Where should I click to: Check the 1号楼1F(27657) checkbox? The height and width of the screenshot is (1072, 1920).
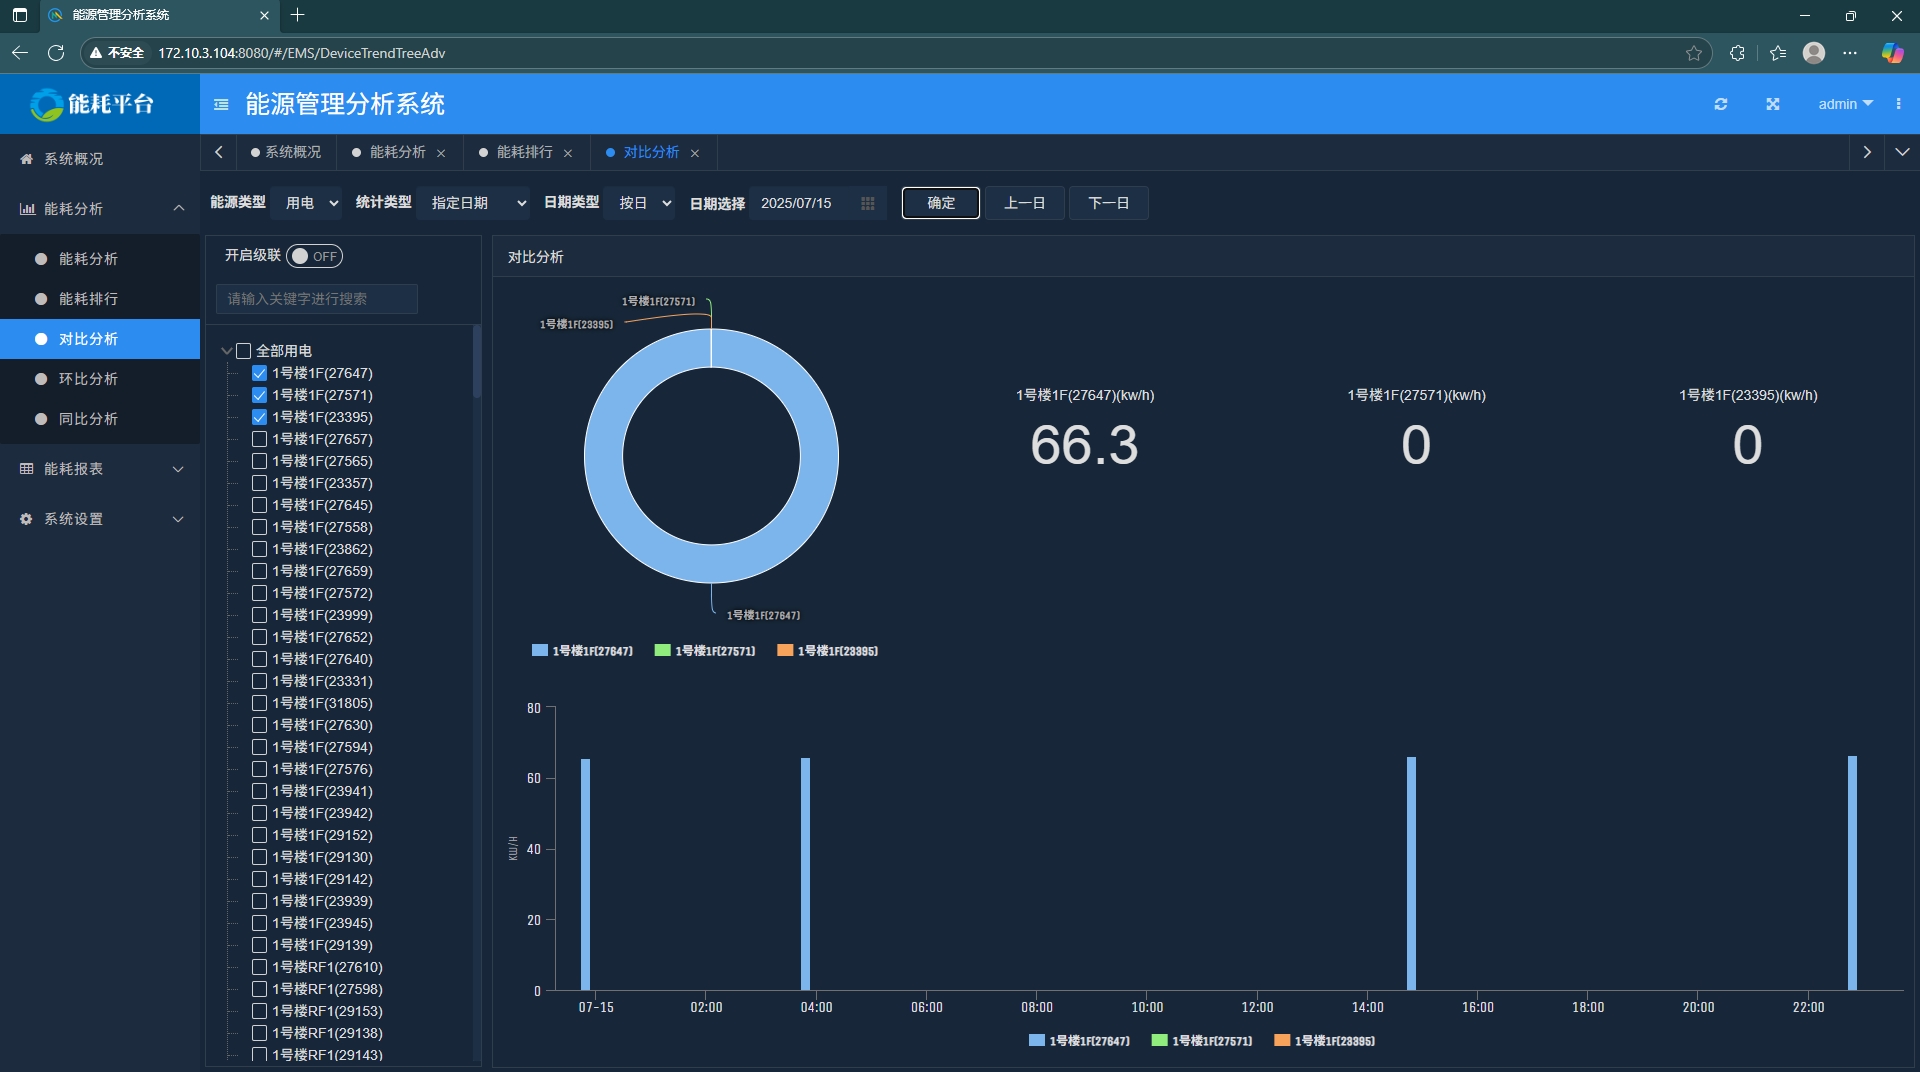pyautogui.click(x=259, y=439)
